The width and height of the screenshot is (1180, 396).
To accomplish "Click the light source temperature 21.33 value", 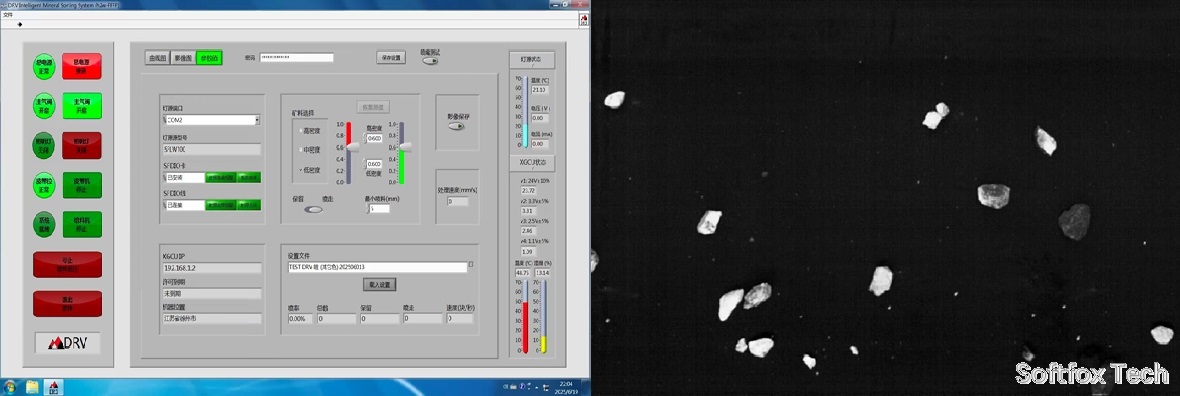I will coord(540,90).
